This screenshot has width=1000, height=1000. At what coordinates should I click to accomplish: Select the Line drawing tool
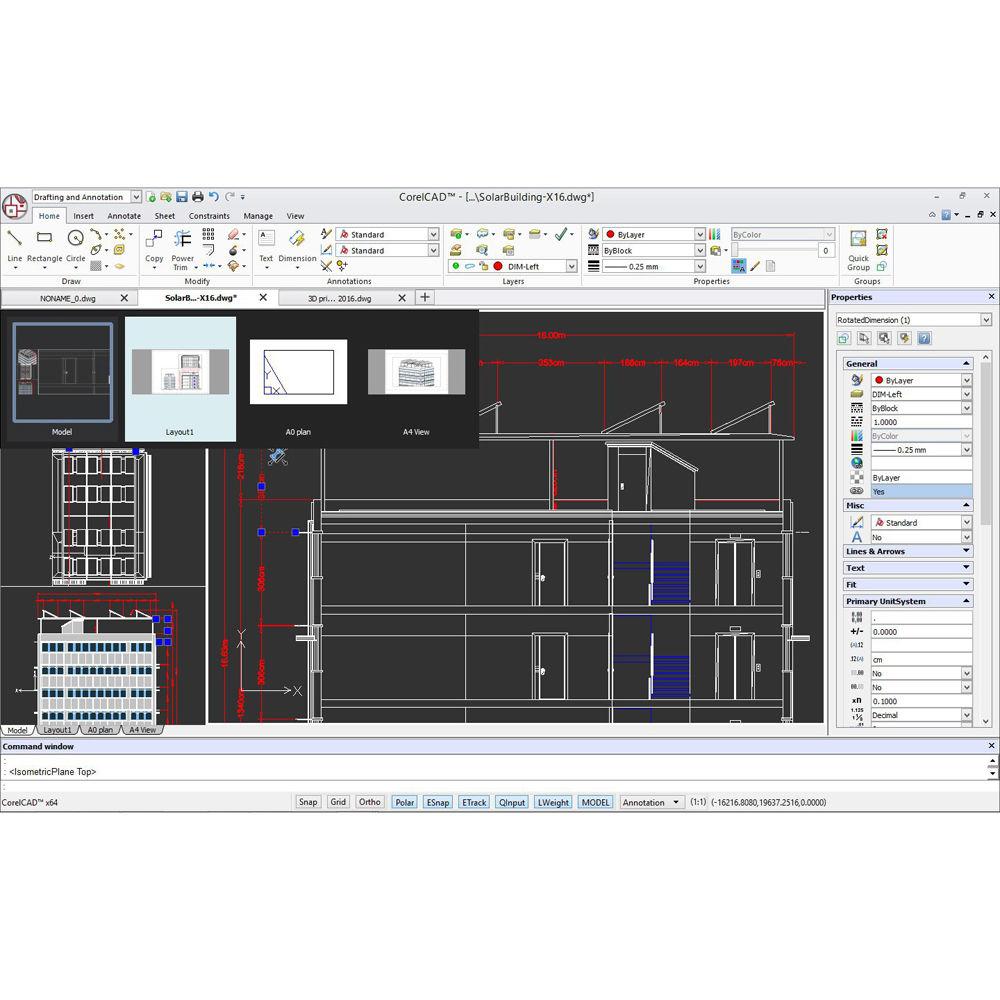pos(15,244)
